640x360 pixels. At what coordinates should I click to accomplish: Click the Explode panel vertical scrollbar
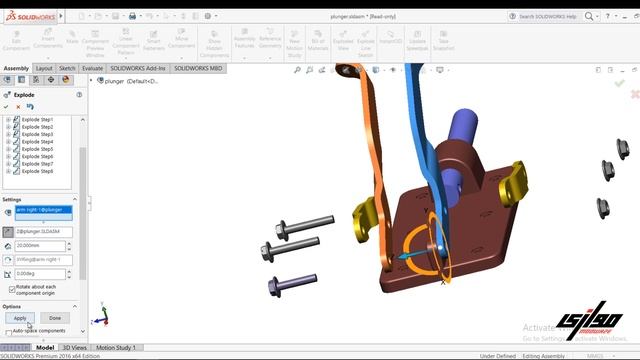pos(83,212)
